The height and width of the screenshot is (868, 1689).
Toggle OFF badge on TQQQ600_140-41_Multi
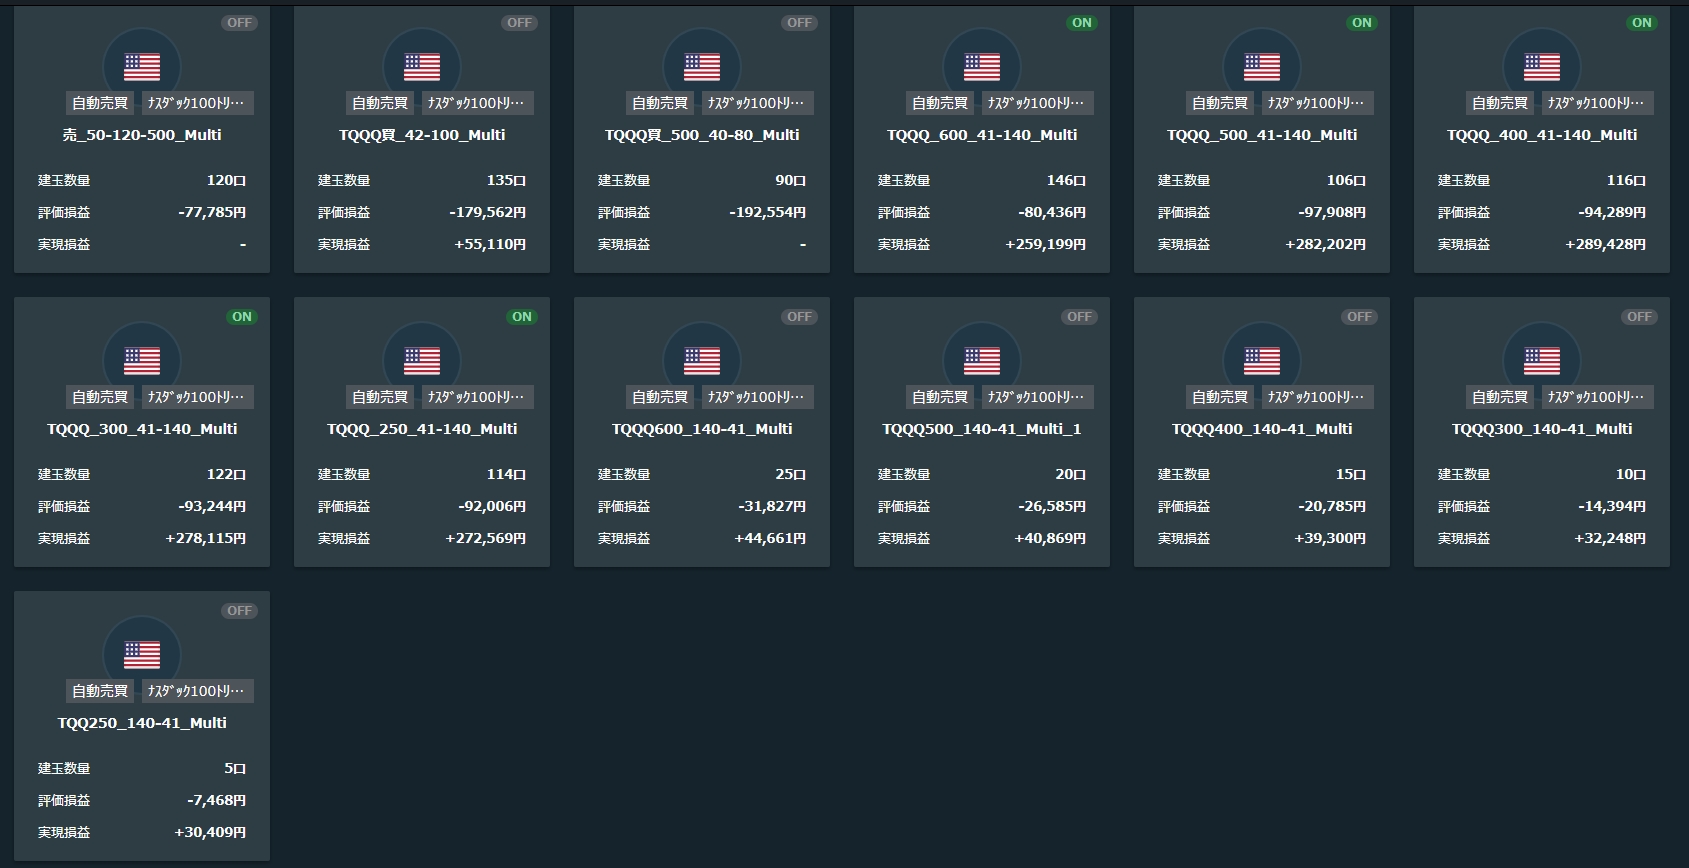(800, 316)
